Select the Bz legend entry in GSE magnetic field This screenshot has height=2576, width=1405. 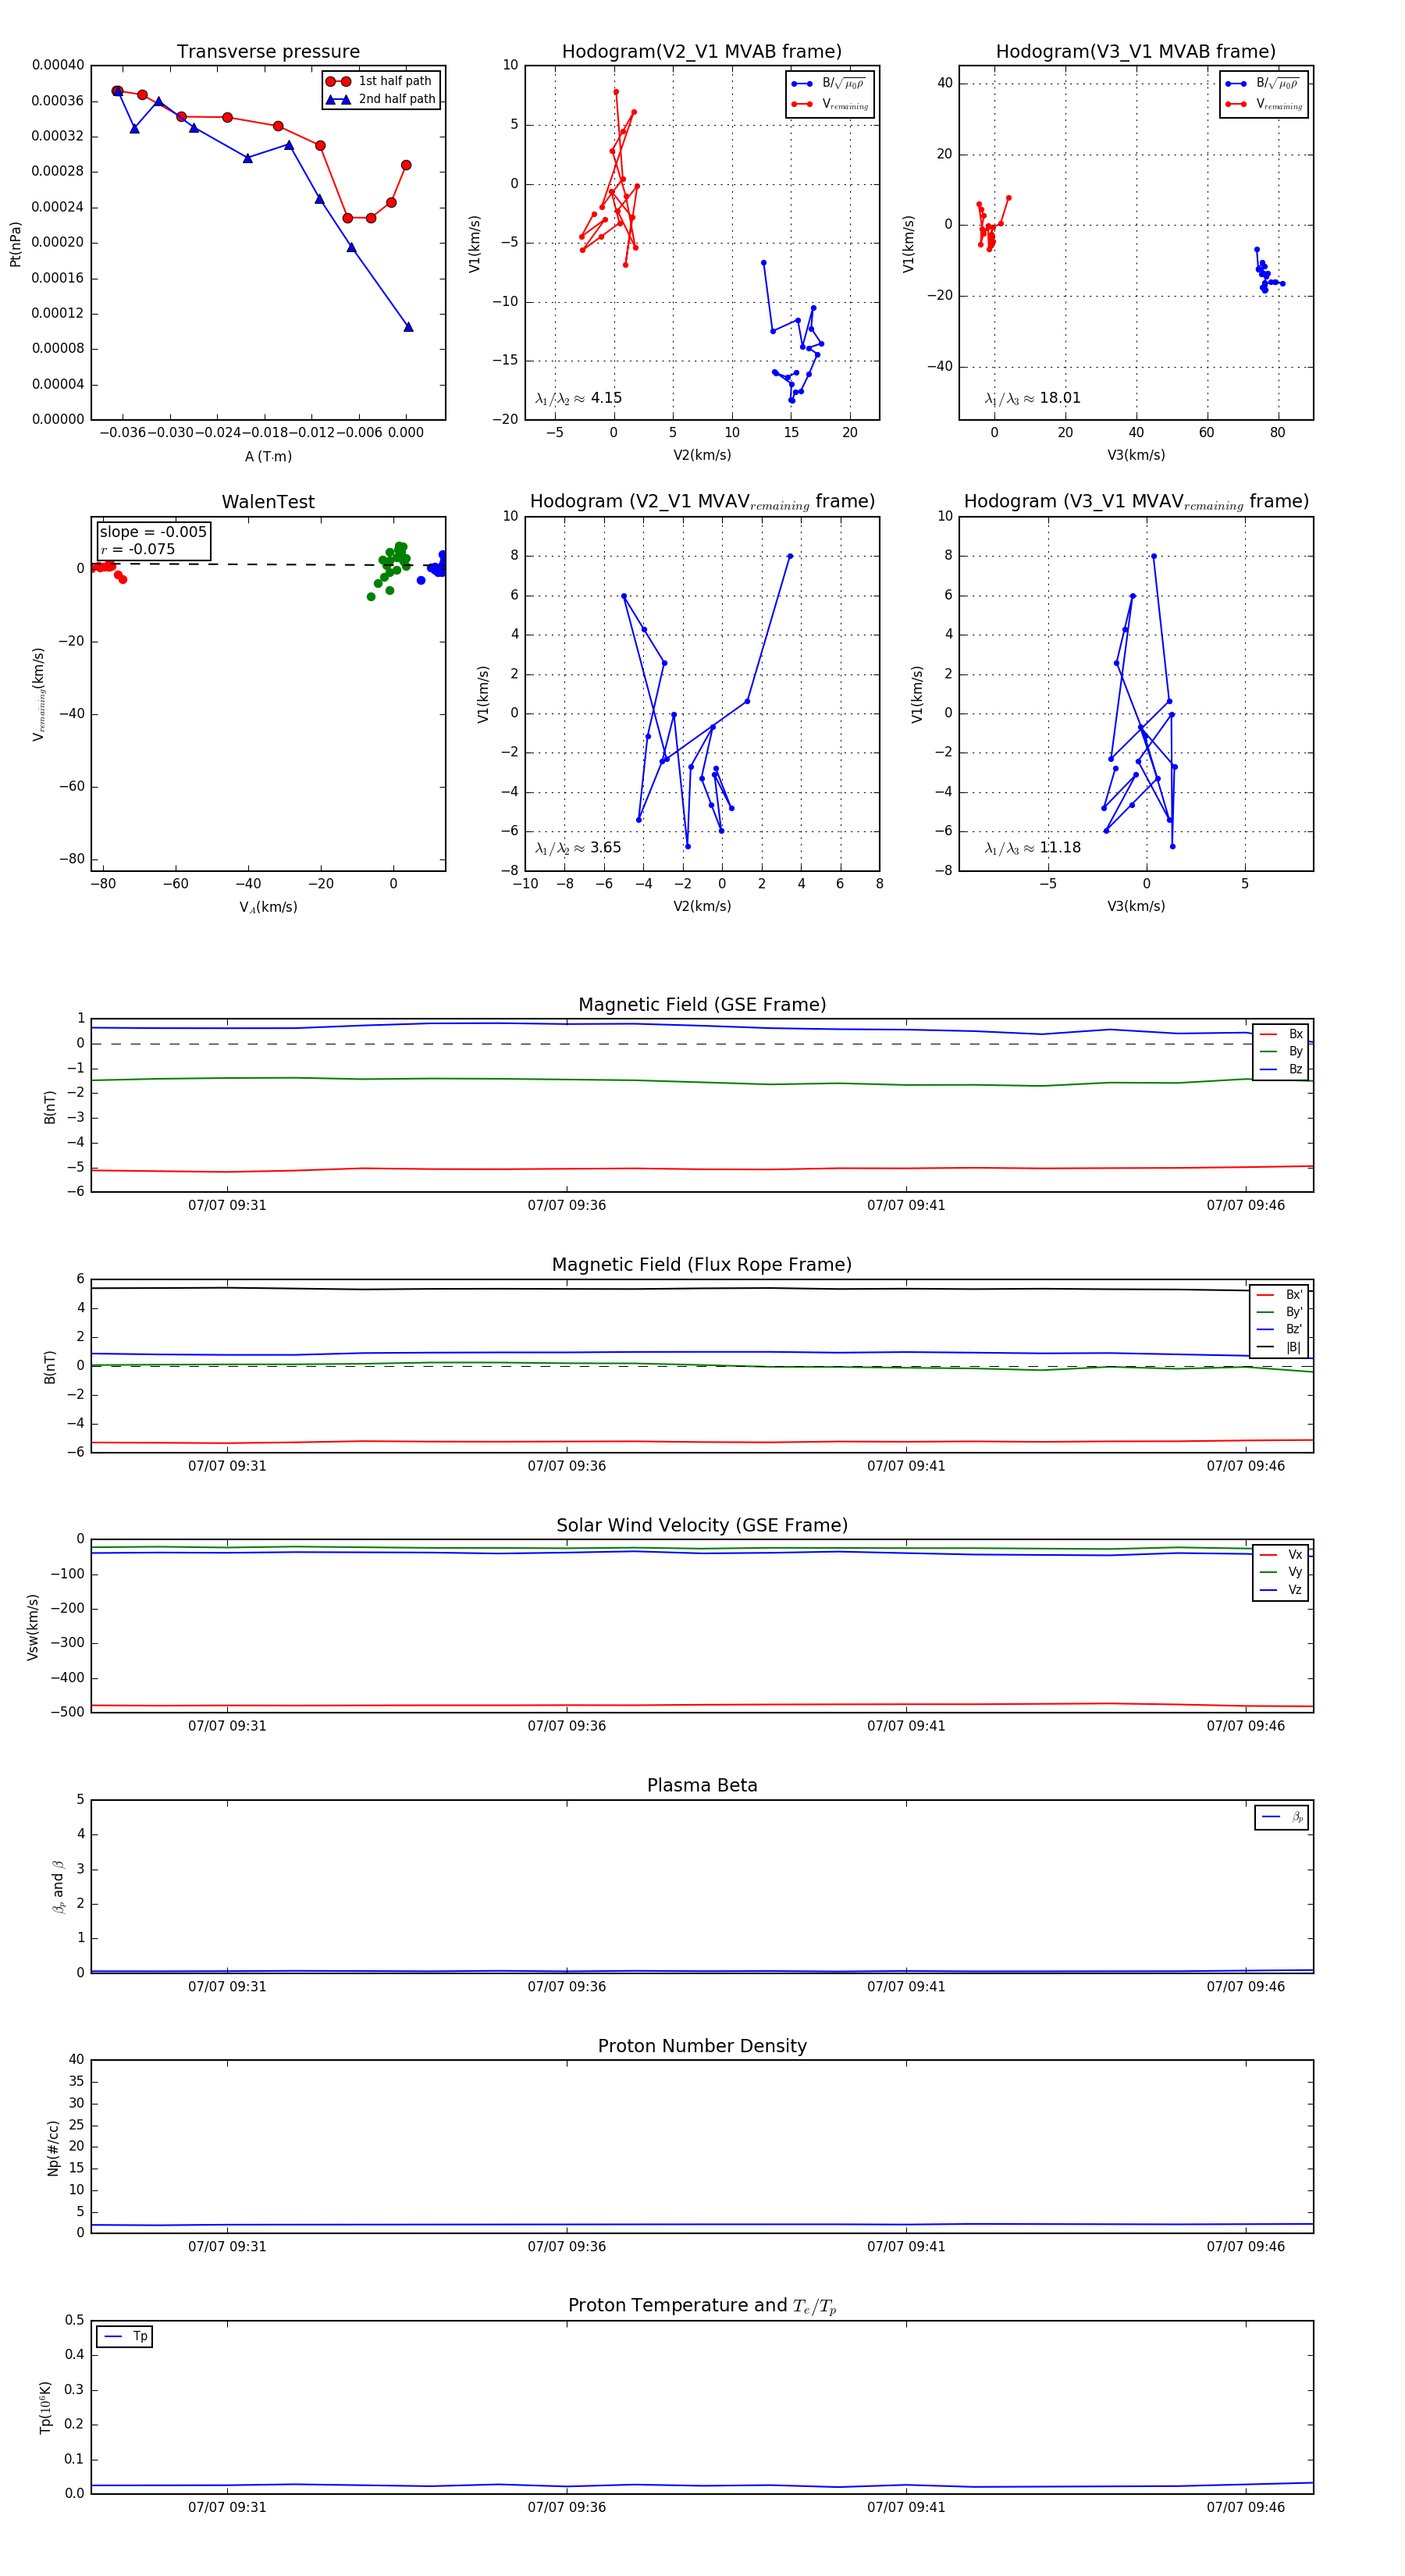[1281, 1069]
